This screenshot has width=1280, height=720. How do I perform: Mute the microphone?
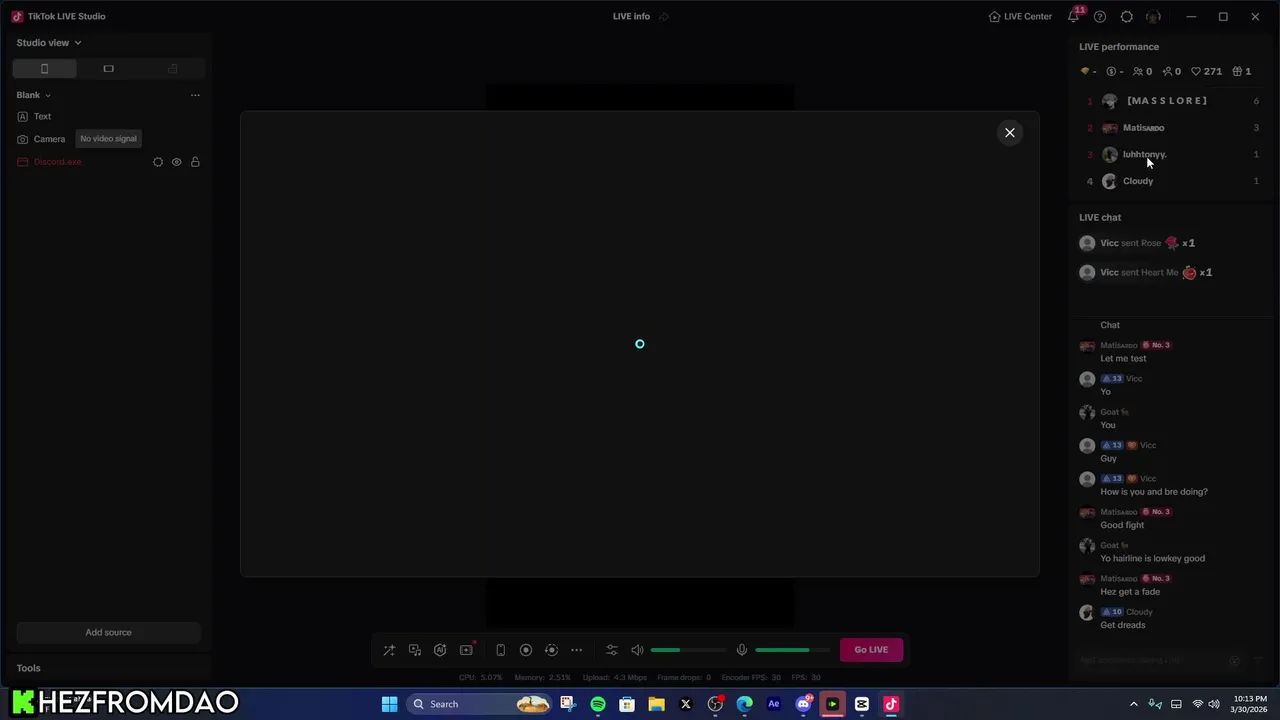coord(742,650)
